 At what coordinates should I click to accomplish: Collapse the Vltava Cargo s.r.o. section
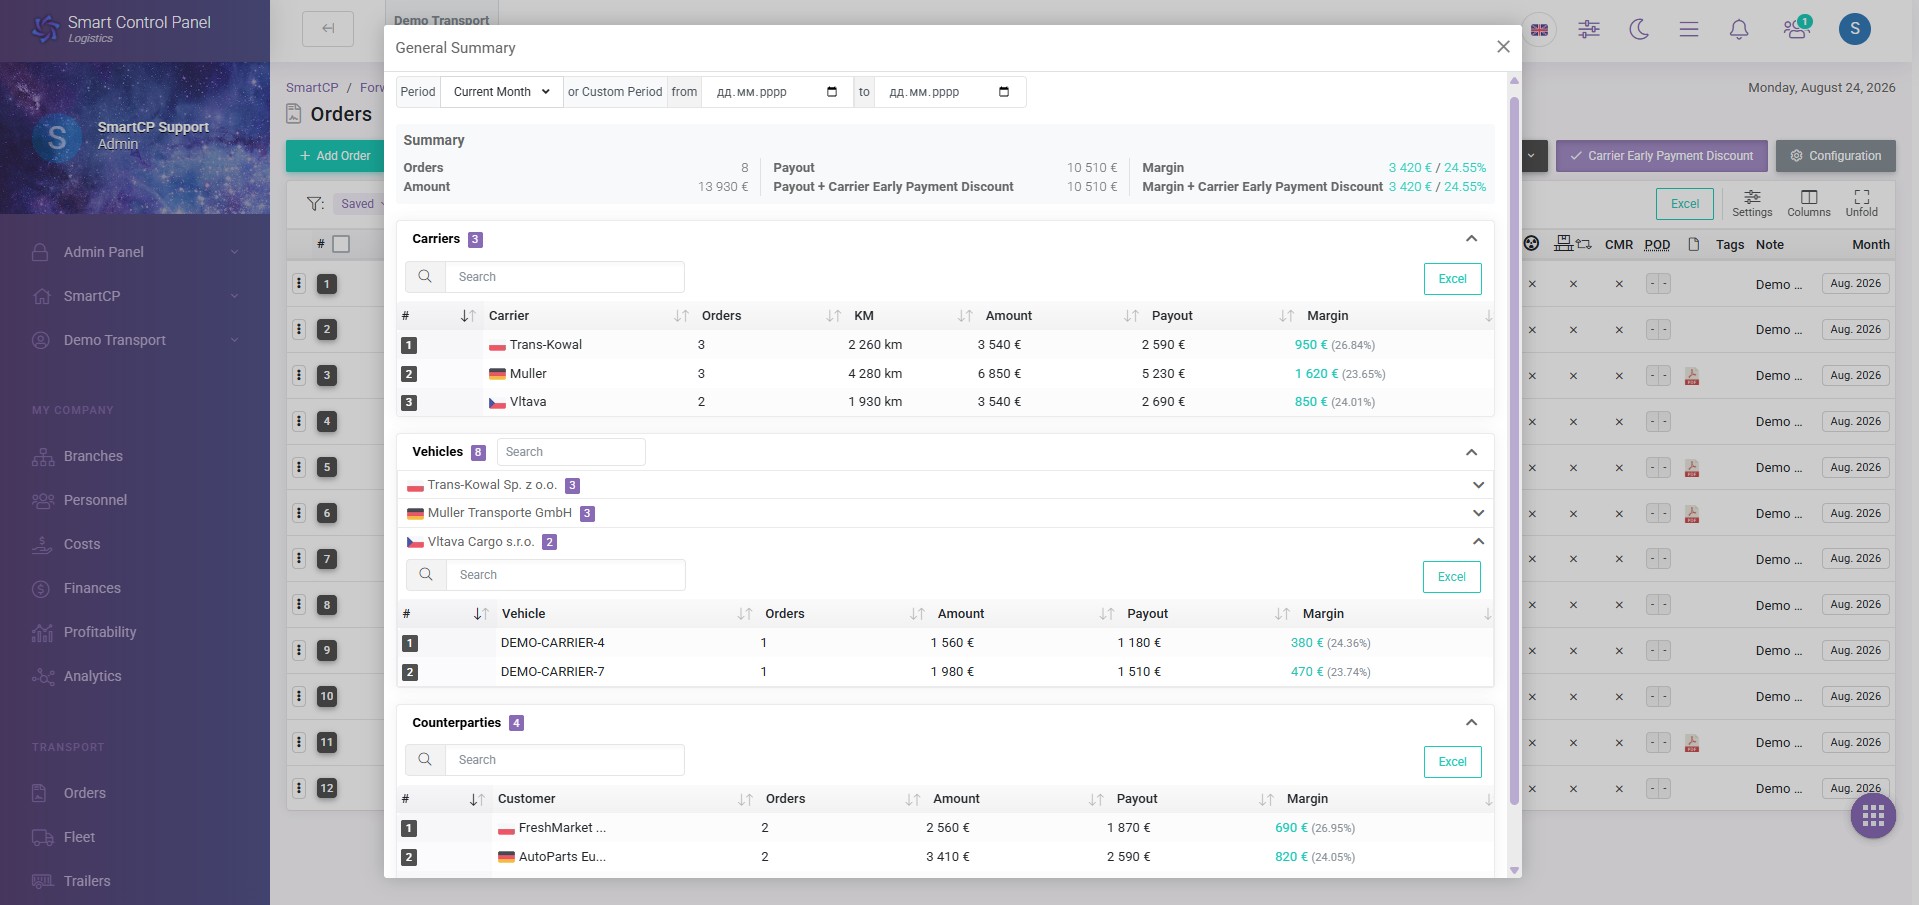point(1478,541)
